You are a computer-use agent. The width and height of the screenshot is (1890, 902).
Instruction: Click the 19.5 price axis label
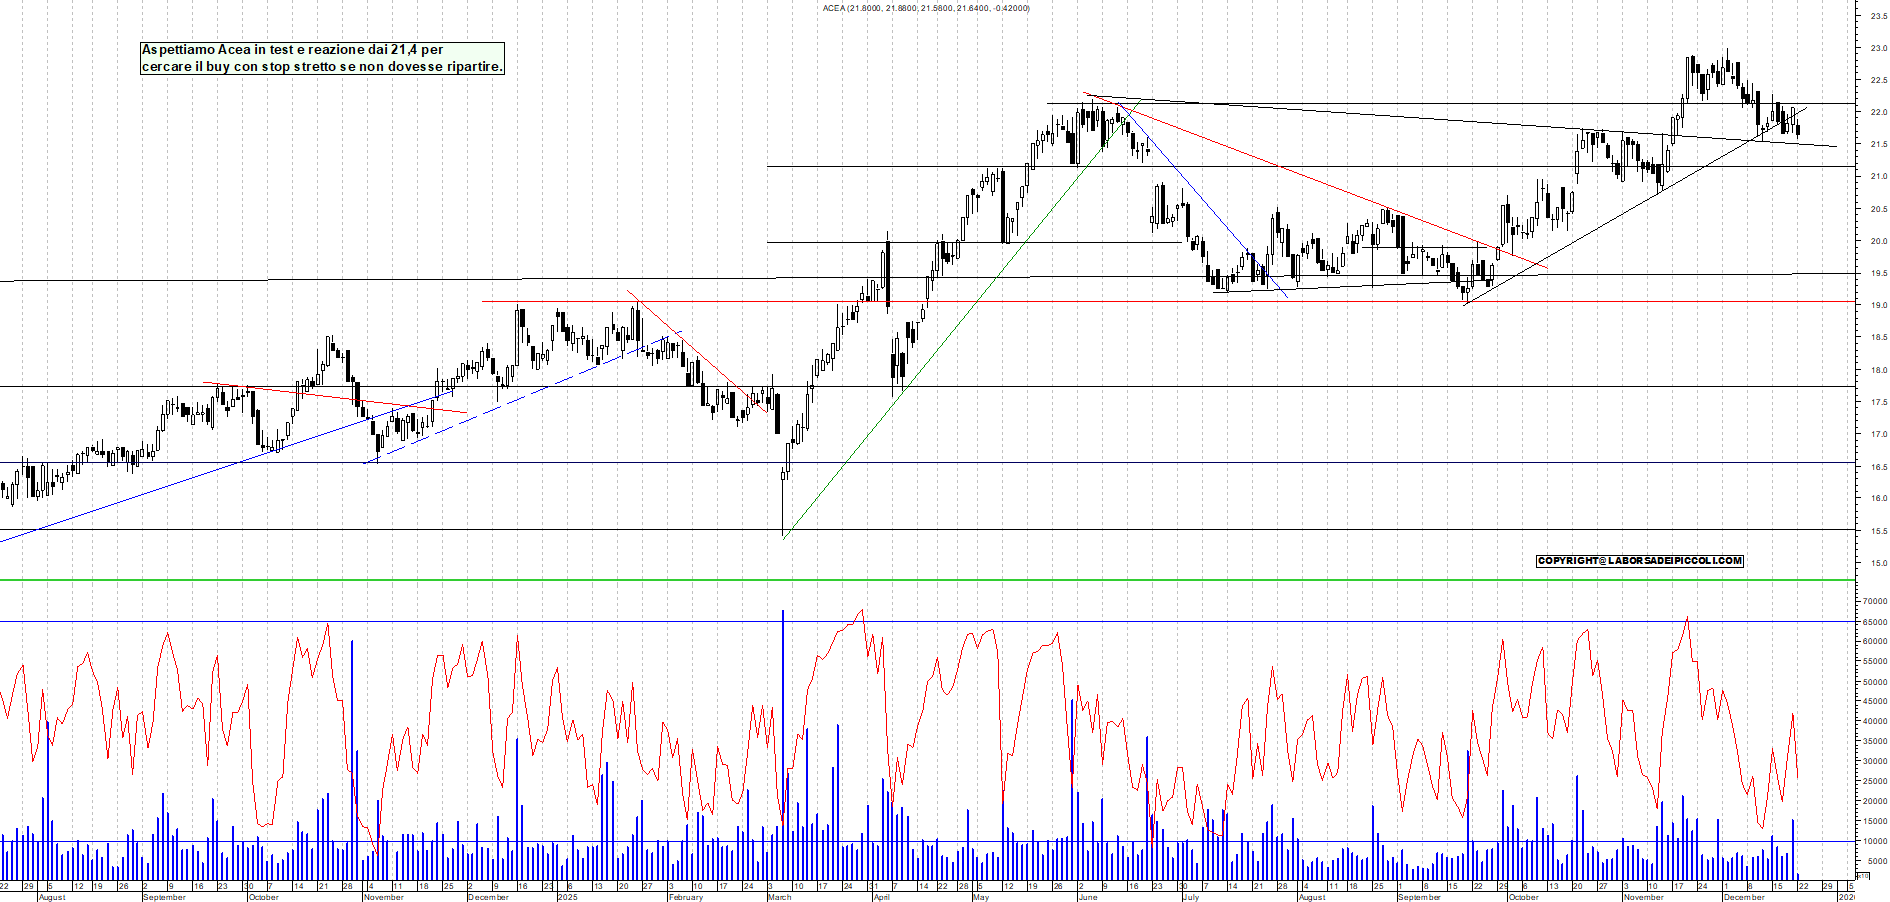coord(1878,273)
